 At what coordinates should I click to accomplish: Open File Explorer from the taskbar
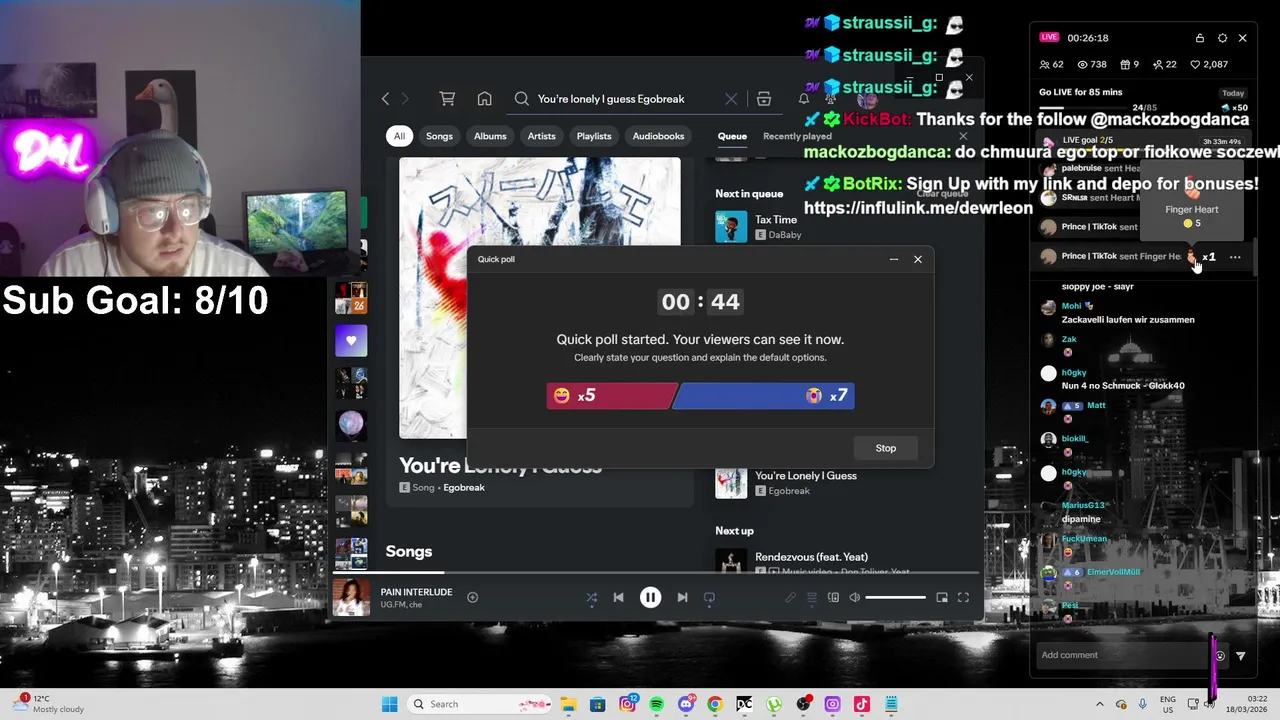[568, 704]
